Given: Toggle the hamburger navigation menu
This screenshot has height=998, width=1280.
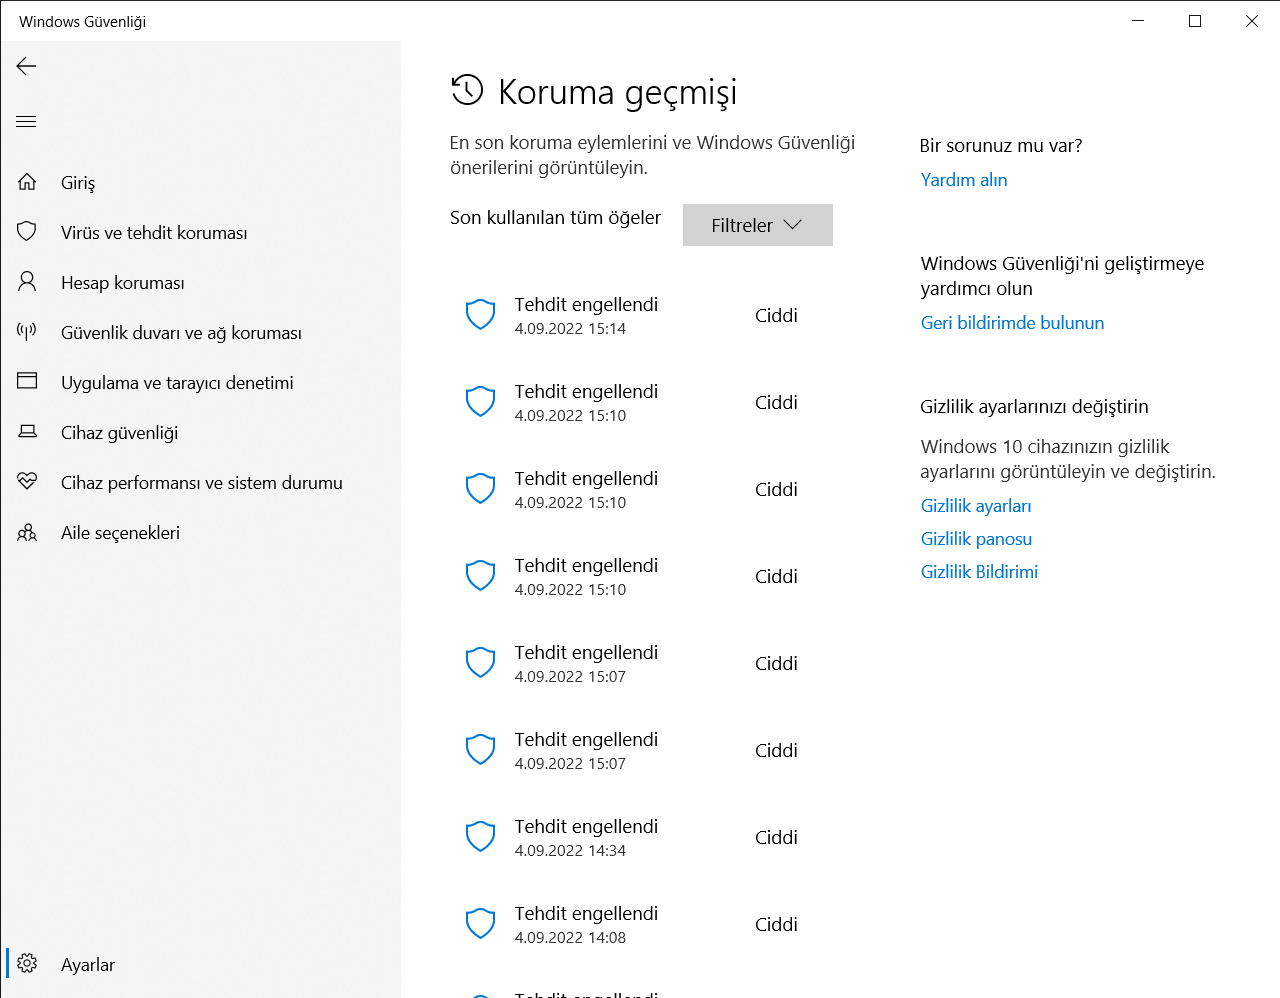Looking at the screenshot, I should 27,122.
